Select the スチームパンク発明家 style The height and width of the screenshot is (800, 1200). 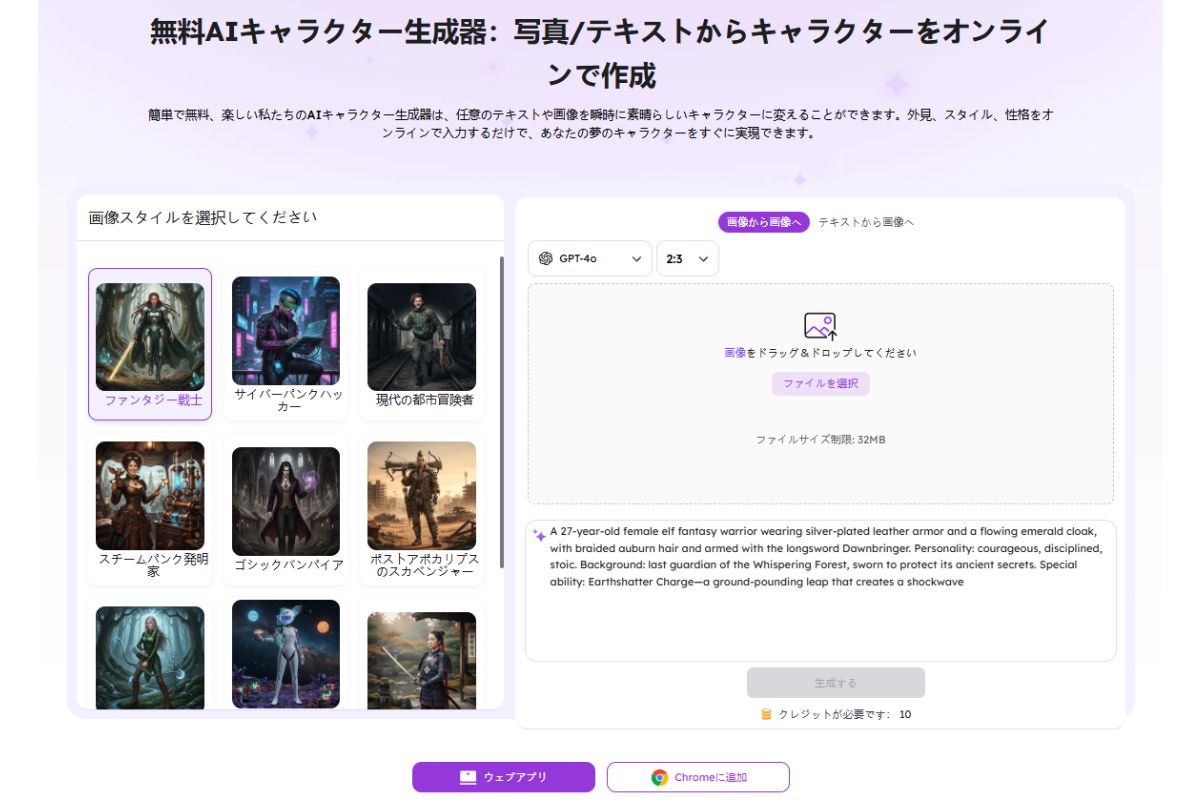pos(150,496)
